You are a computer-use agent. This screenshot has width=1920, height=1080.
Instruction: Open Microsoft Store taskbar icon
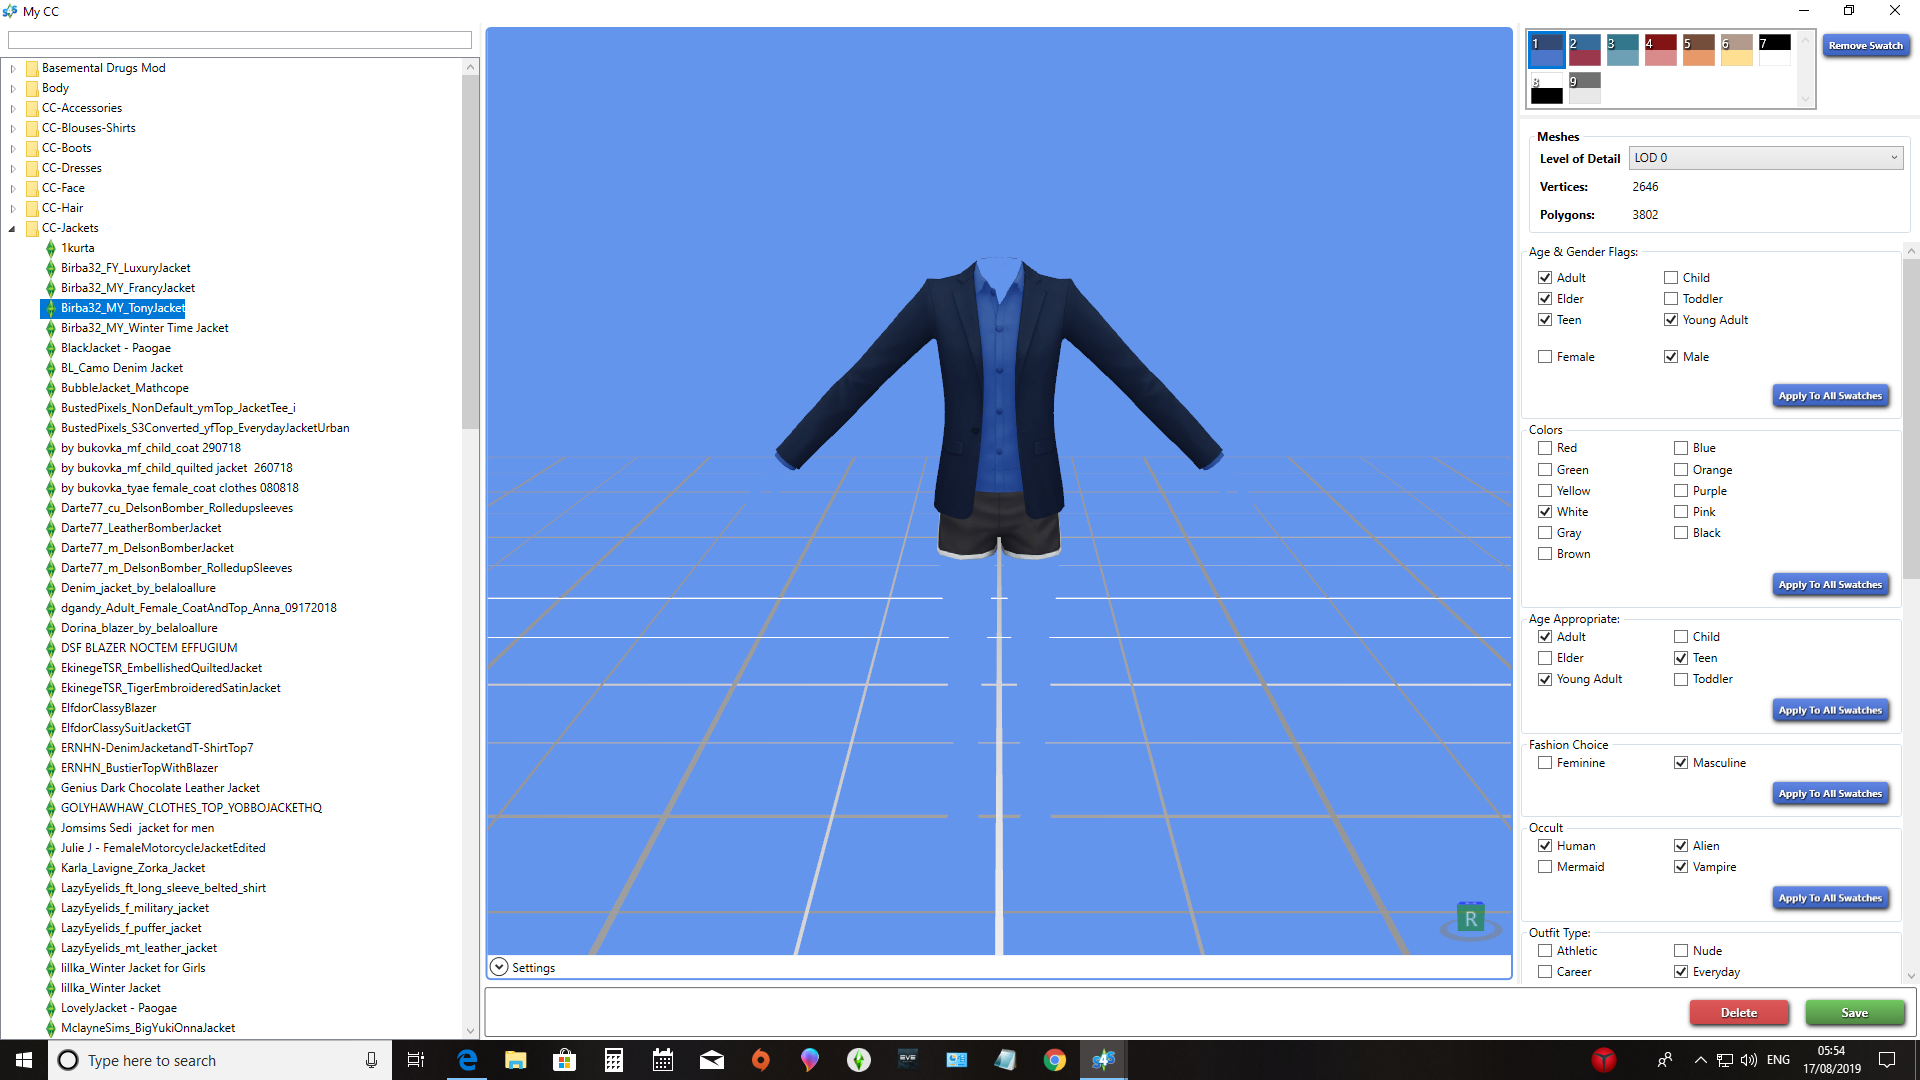(565, 1060)
